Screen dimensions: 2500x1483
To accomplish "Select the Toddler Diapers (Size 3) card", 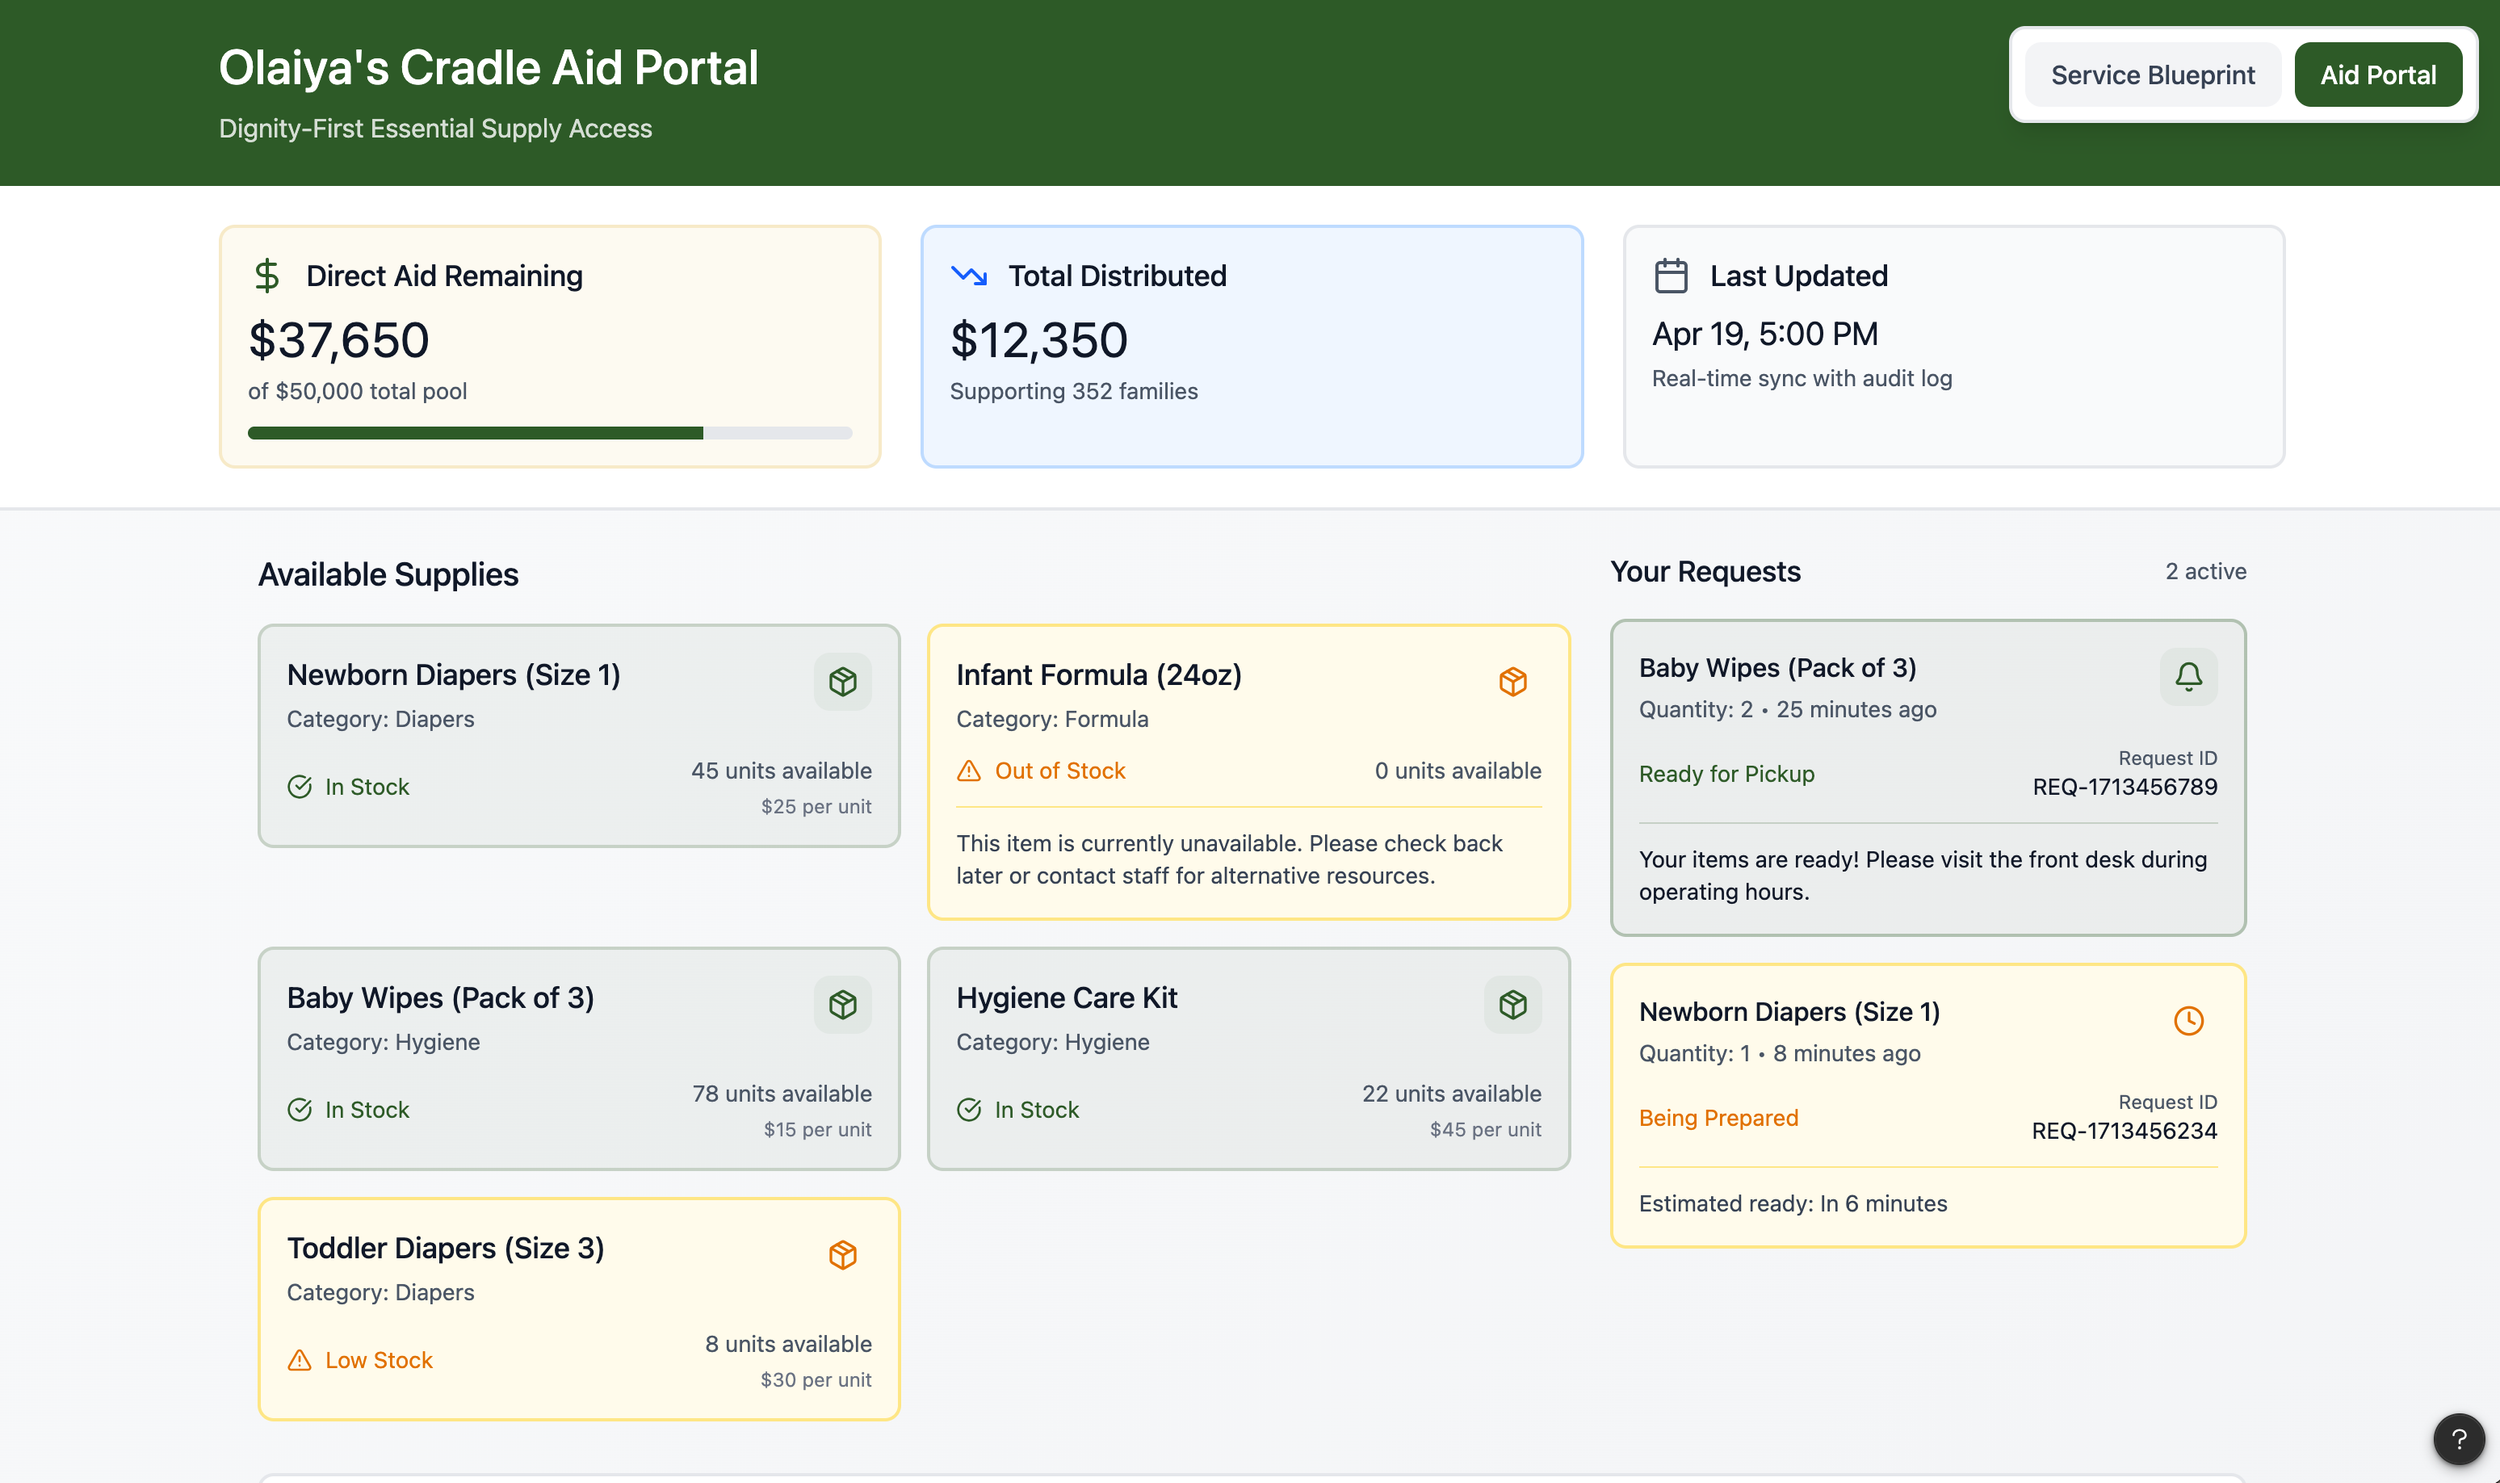I will click(579, 1309).
